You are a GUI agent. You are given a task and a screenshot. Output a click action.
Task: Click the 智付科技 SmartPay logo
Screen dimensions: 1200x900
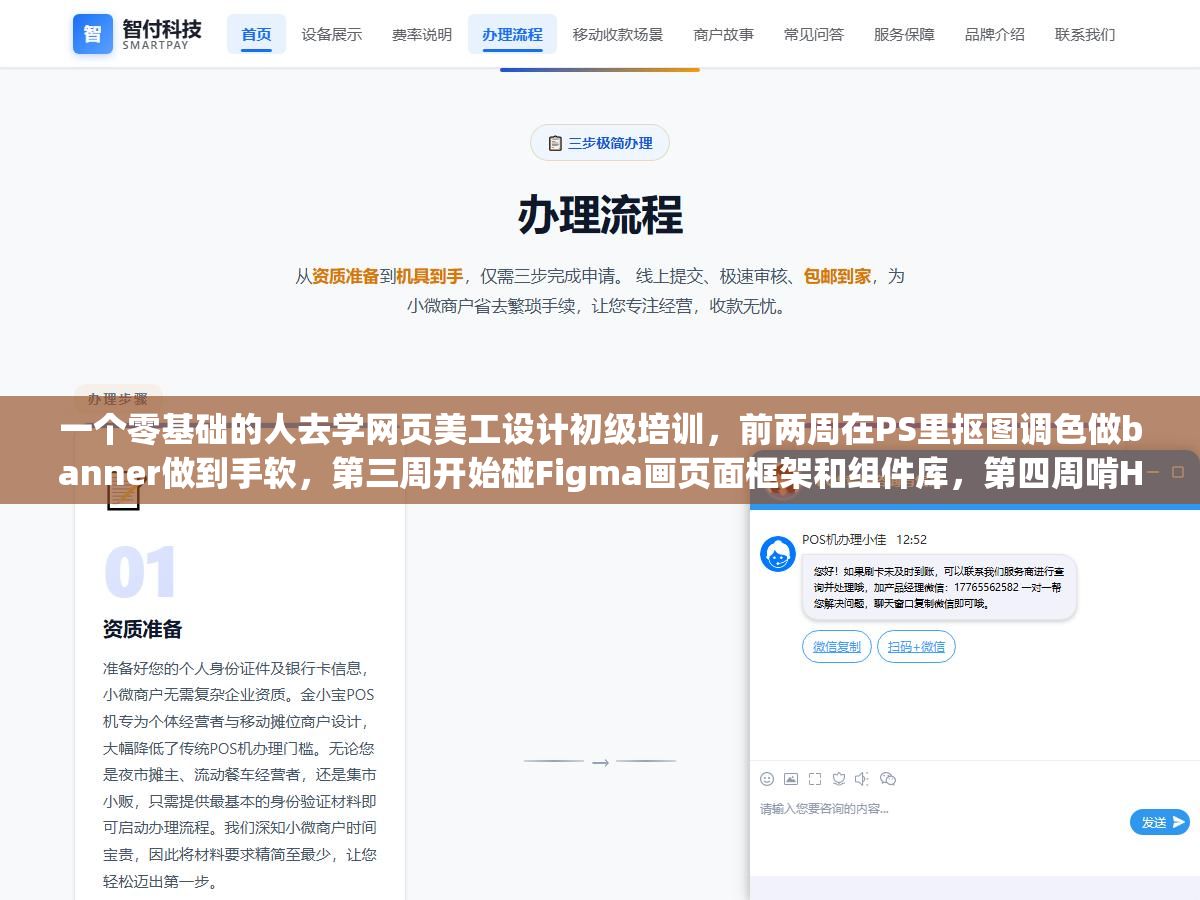(x=137, y=34)
